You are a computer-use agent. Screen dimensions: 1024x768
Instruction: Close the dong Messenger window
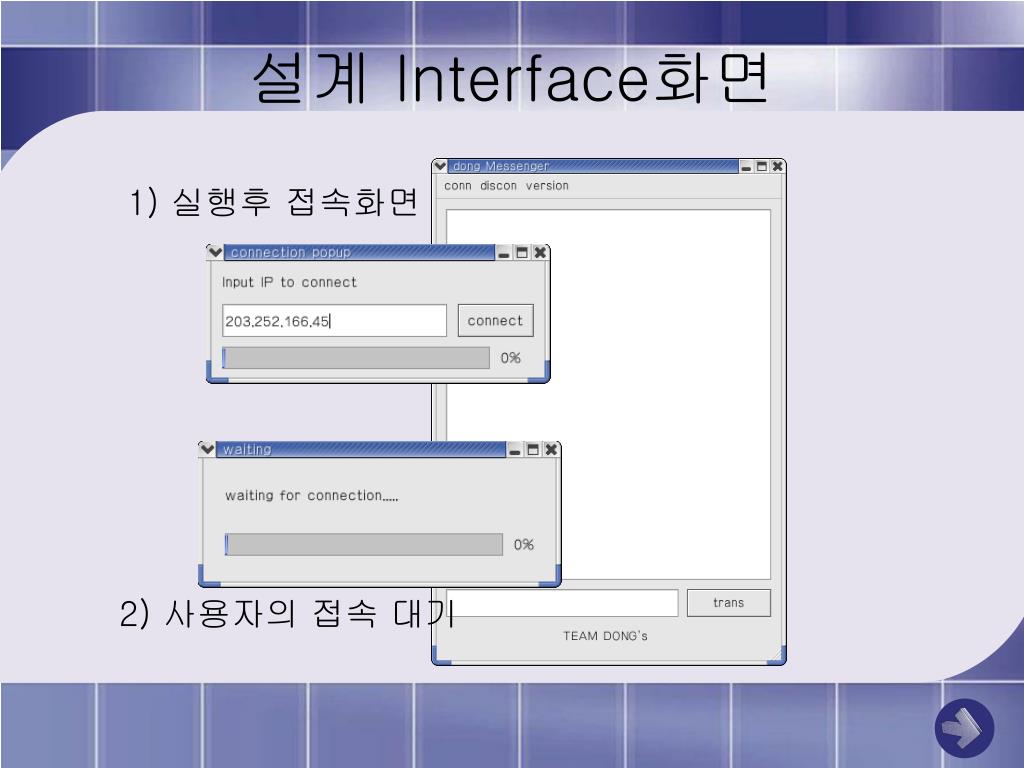tap(777, 167)
